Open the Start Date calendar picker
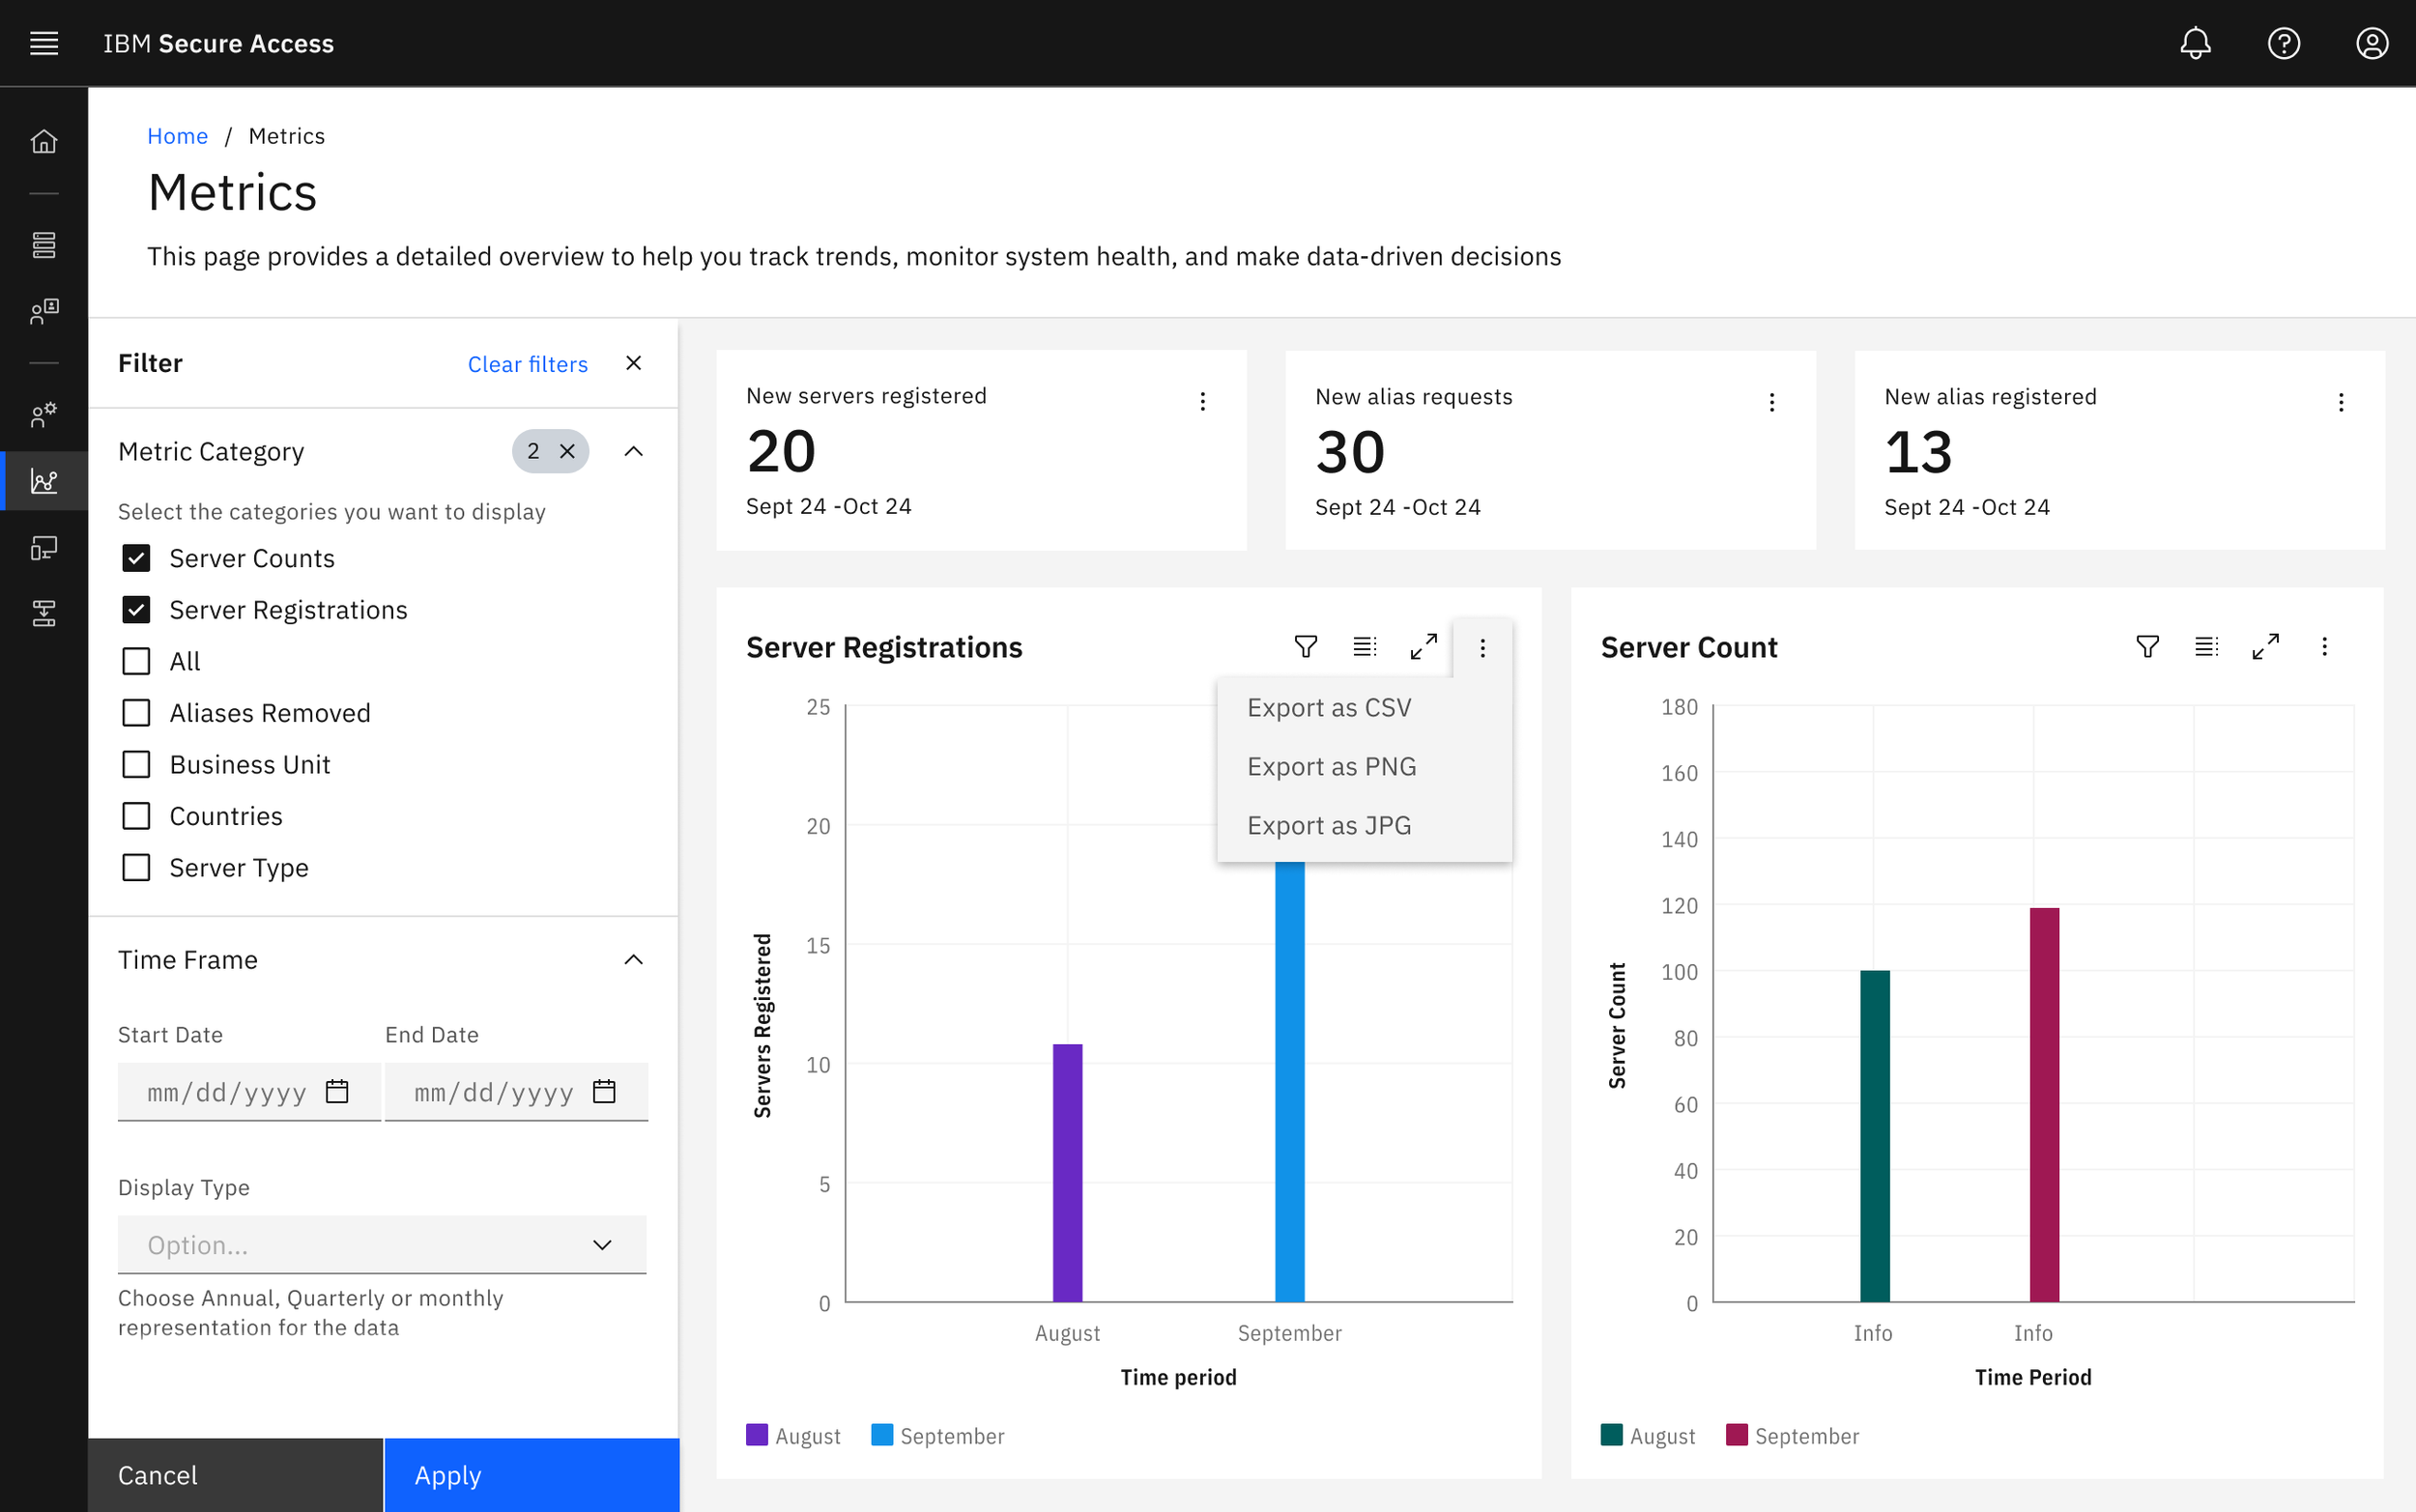This screenshot has width=2416, height=1512. [337, 1091]
